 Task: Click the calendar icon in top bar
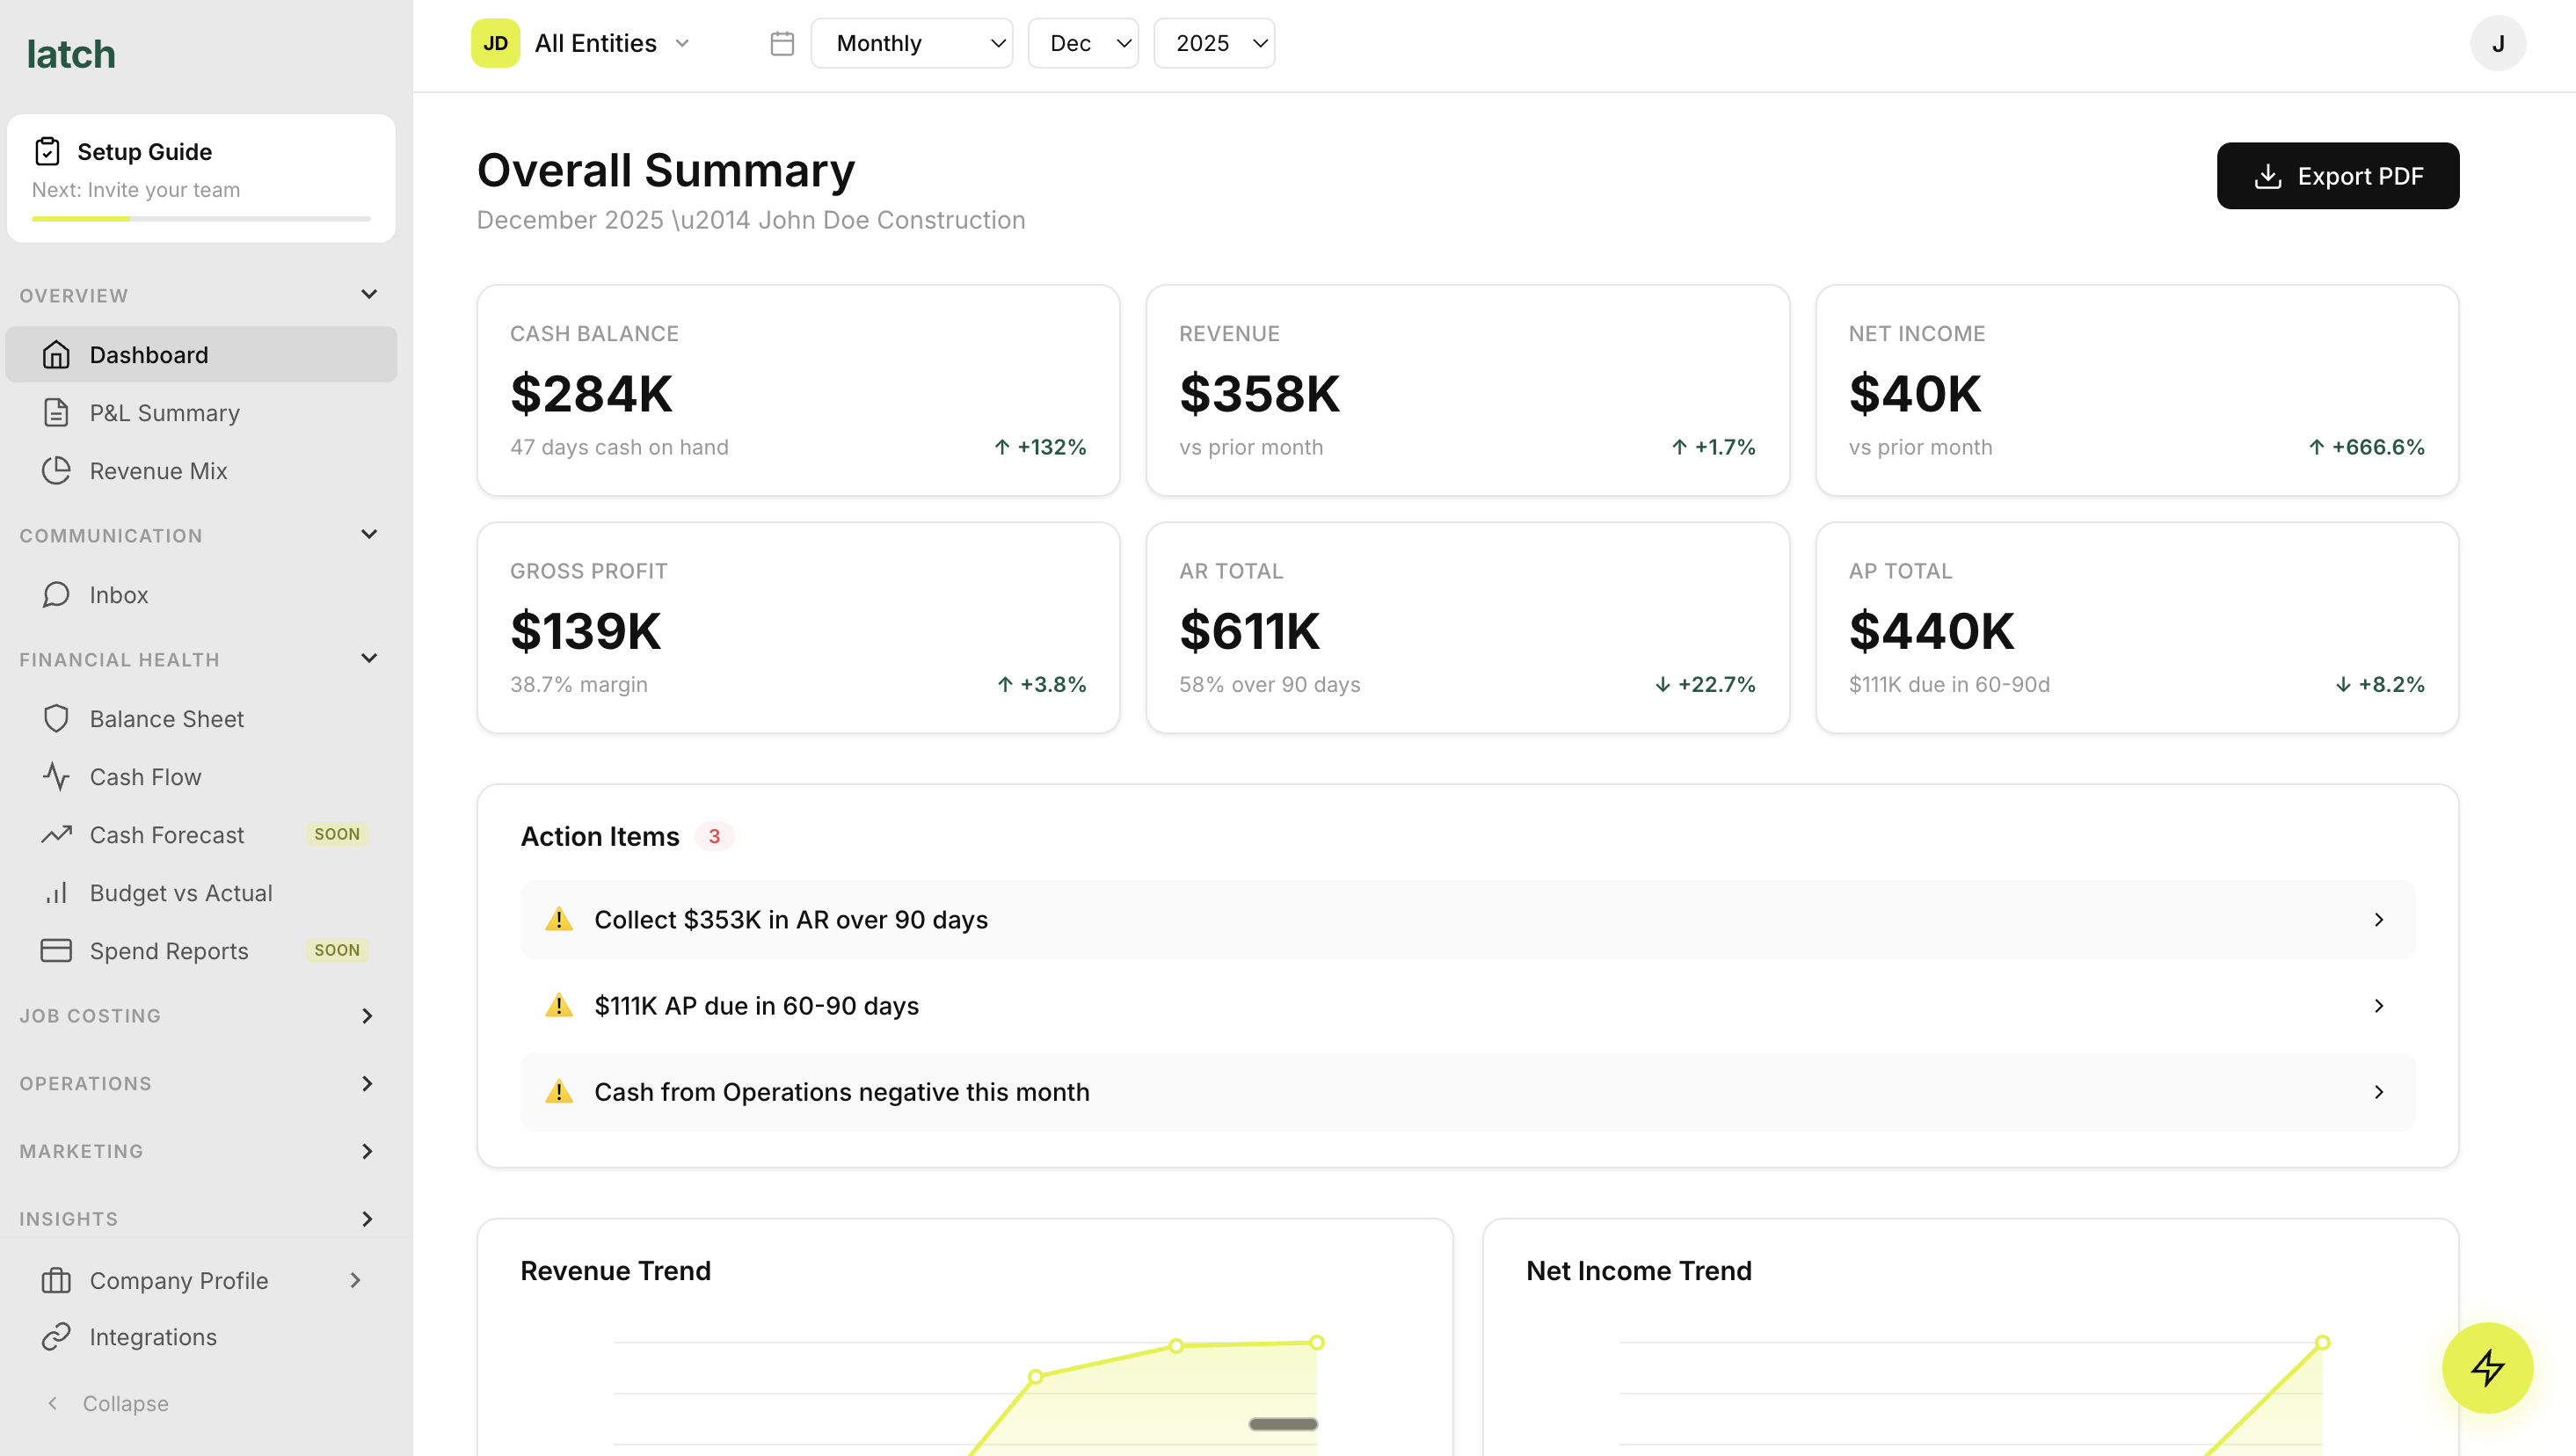[782, 43]
